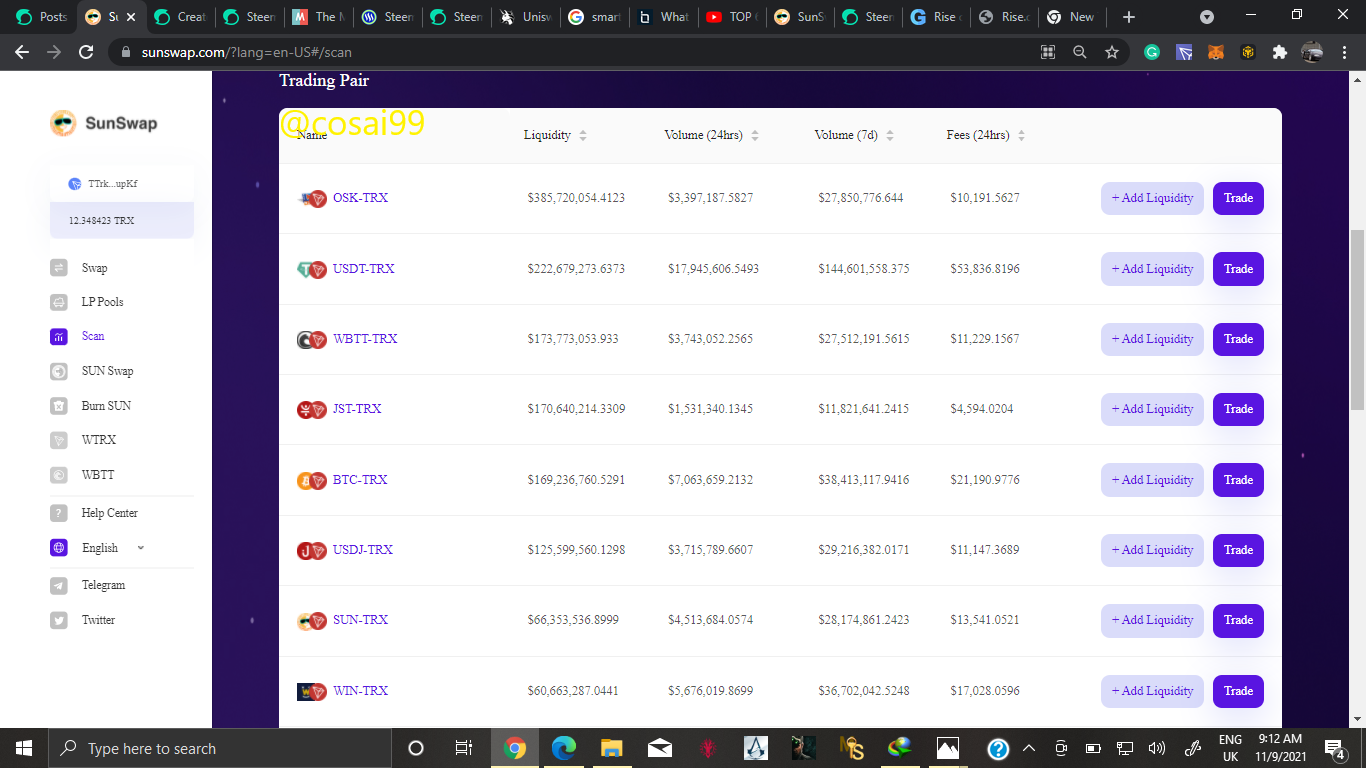Click the Help Center question icon
The height and width of the screenshot is (768, 1366).
(59, 513)
